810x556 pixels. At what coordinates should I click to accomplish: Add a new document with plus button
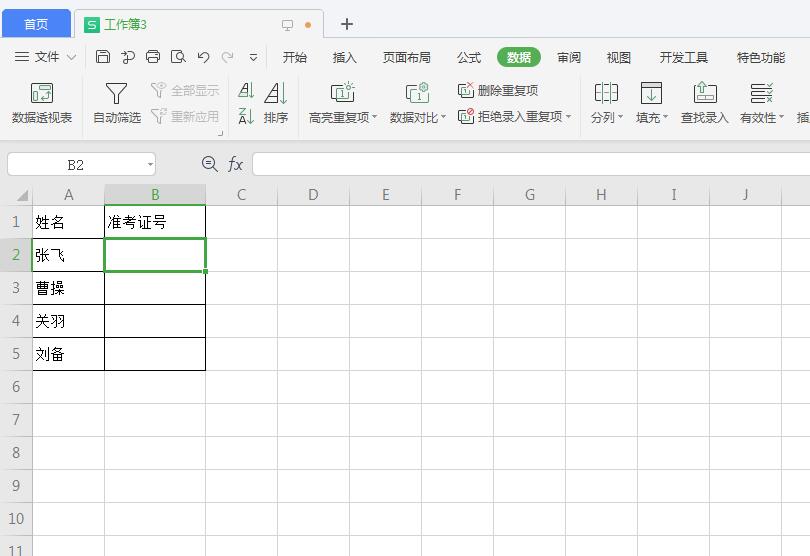347,24
